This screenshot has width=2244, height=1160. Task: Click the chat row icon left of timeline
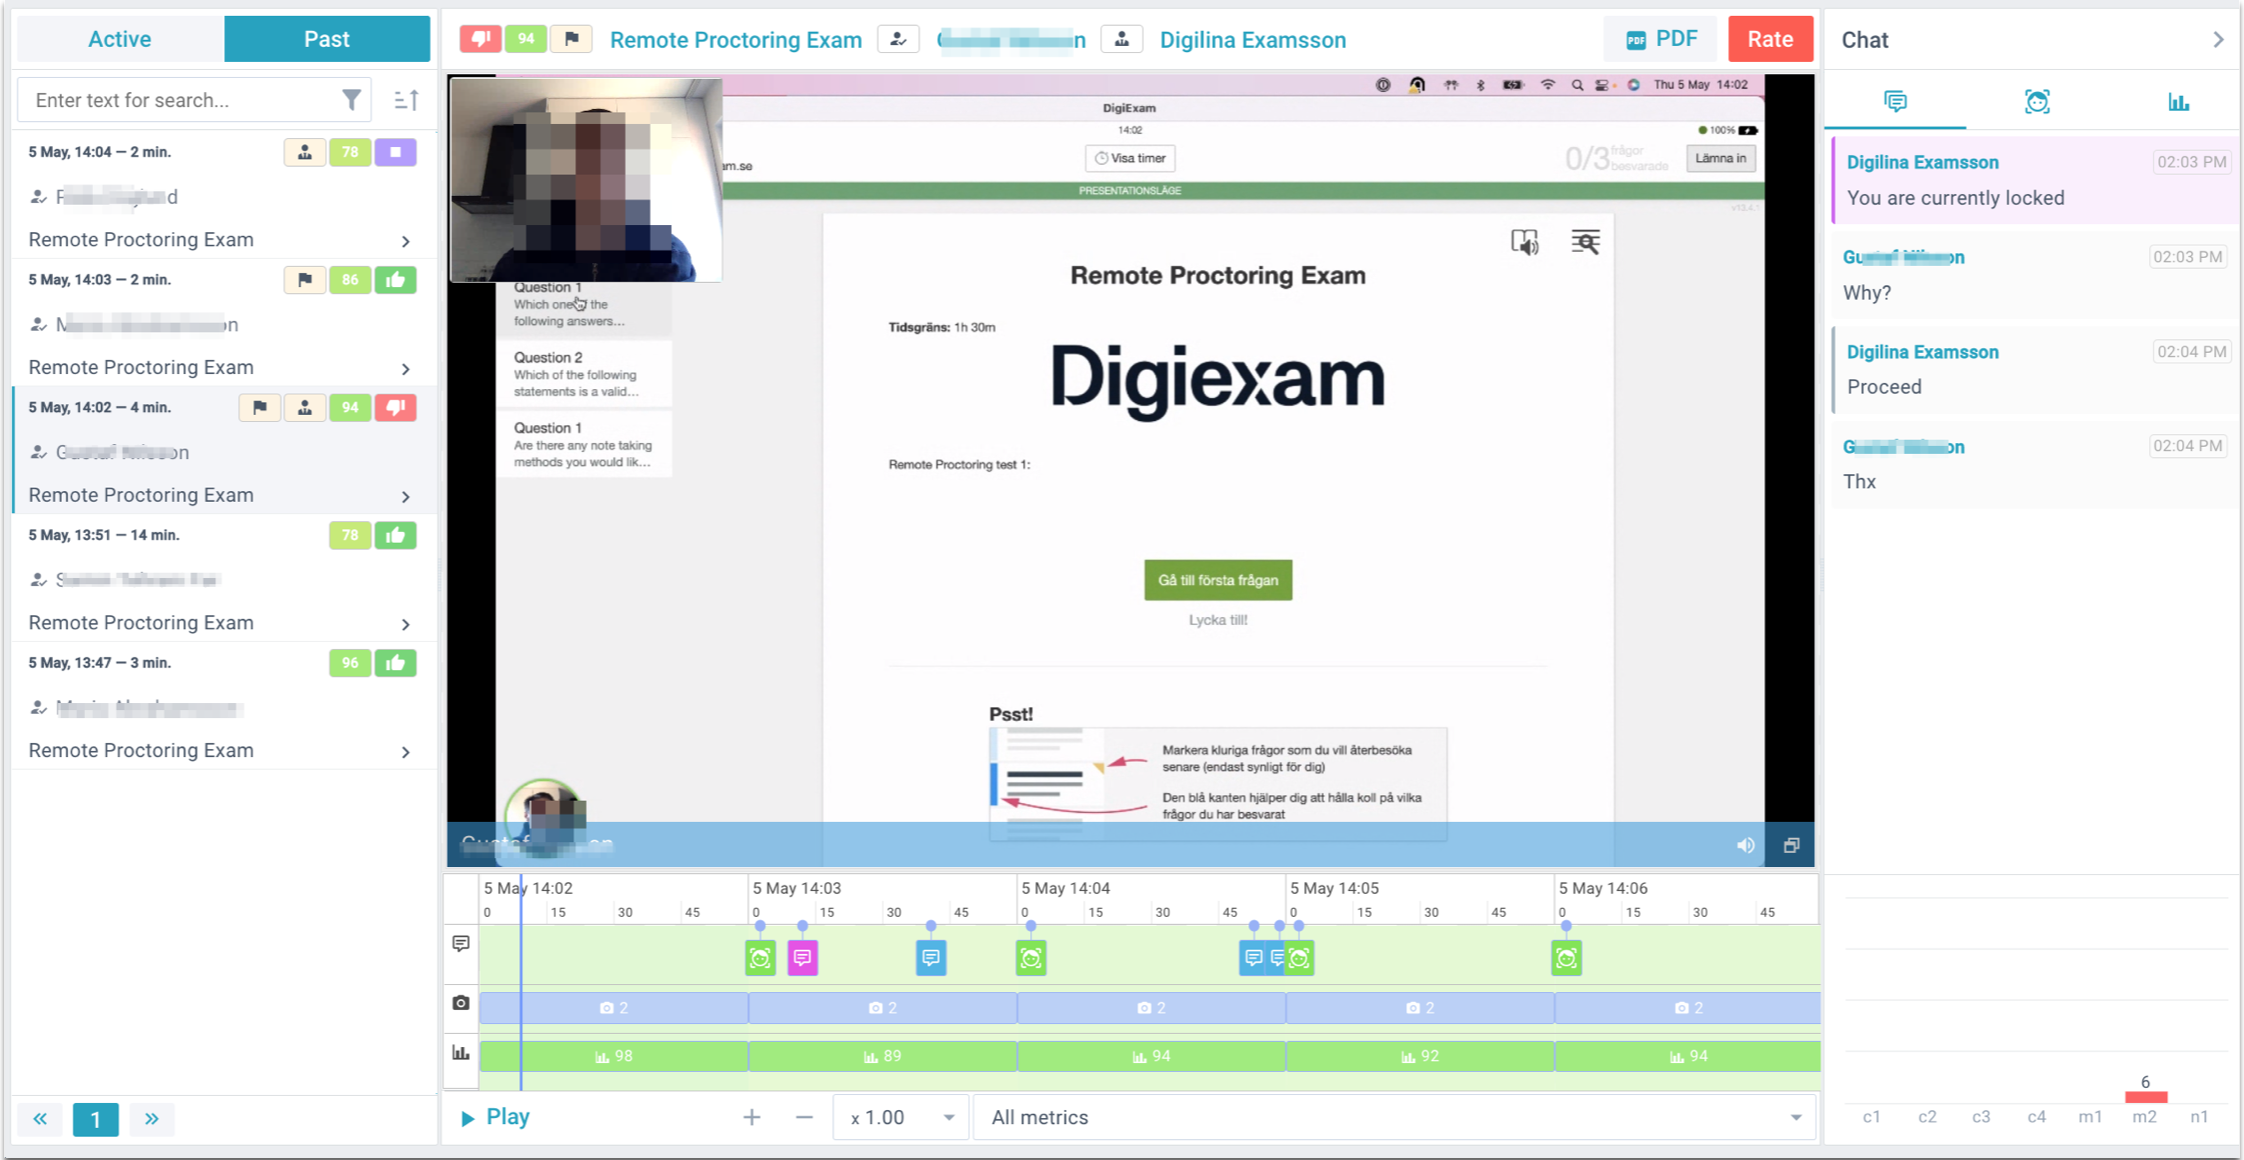461,943
